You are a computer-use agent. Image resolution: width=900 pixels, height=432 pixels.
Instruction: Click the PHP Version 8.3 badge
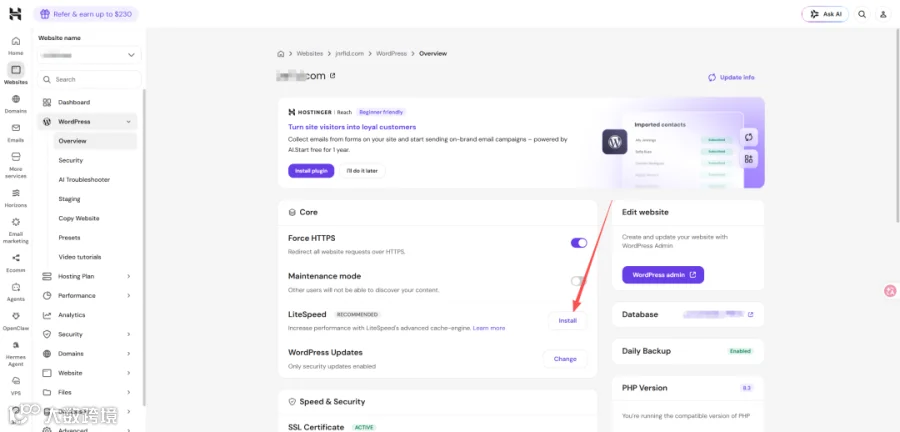[747, 388]
